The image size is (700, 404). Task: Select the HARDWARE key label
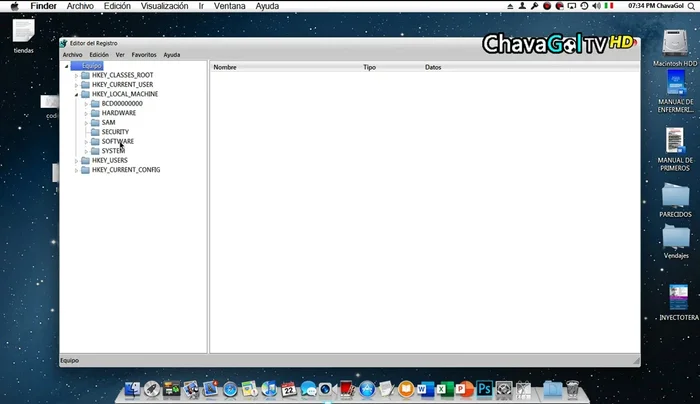[x=119, y=112]
